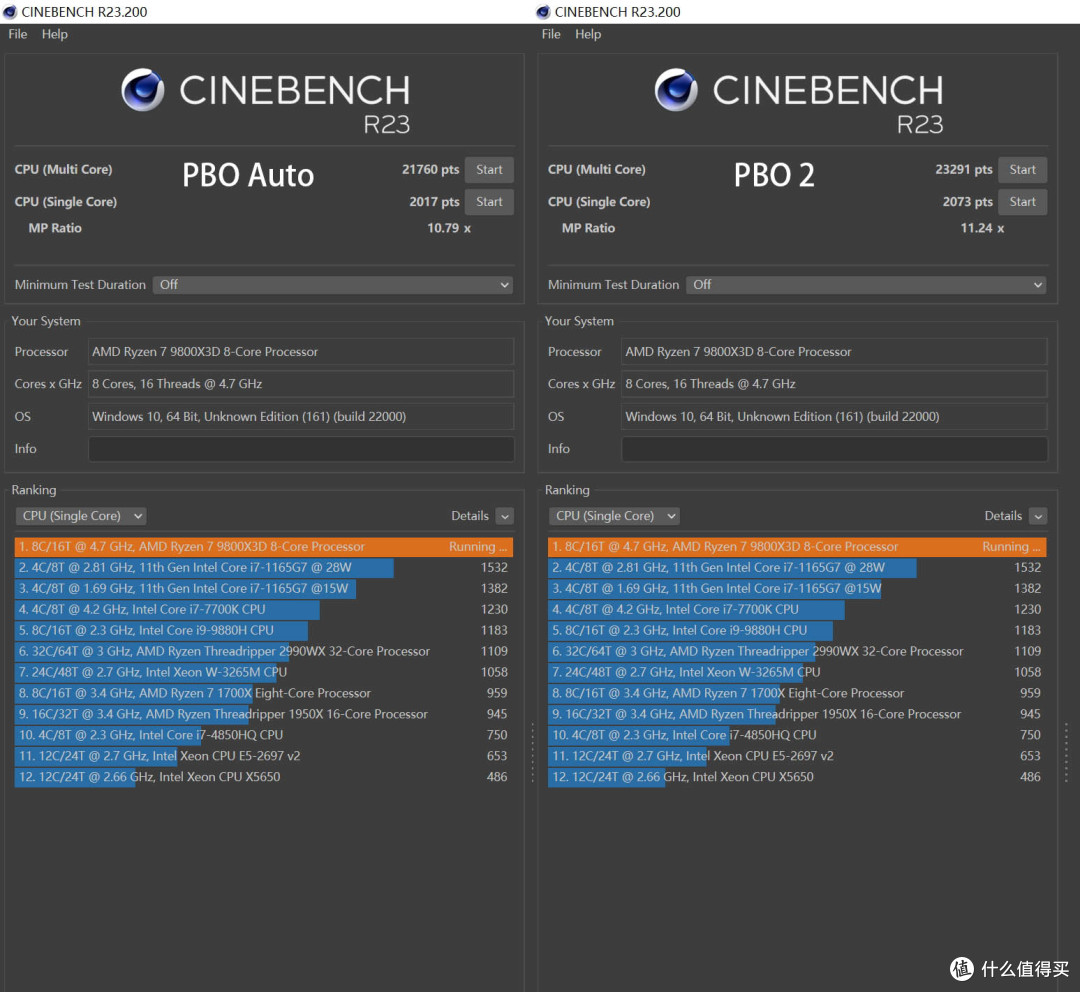Start the Multi Core test in PBO 2 window
This screenshot has width=1080, height=992.
tap(1022, 169)
